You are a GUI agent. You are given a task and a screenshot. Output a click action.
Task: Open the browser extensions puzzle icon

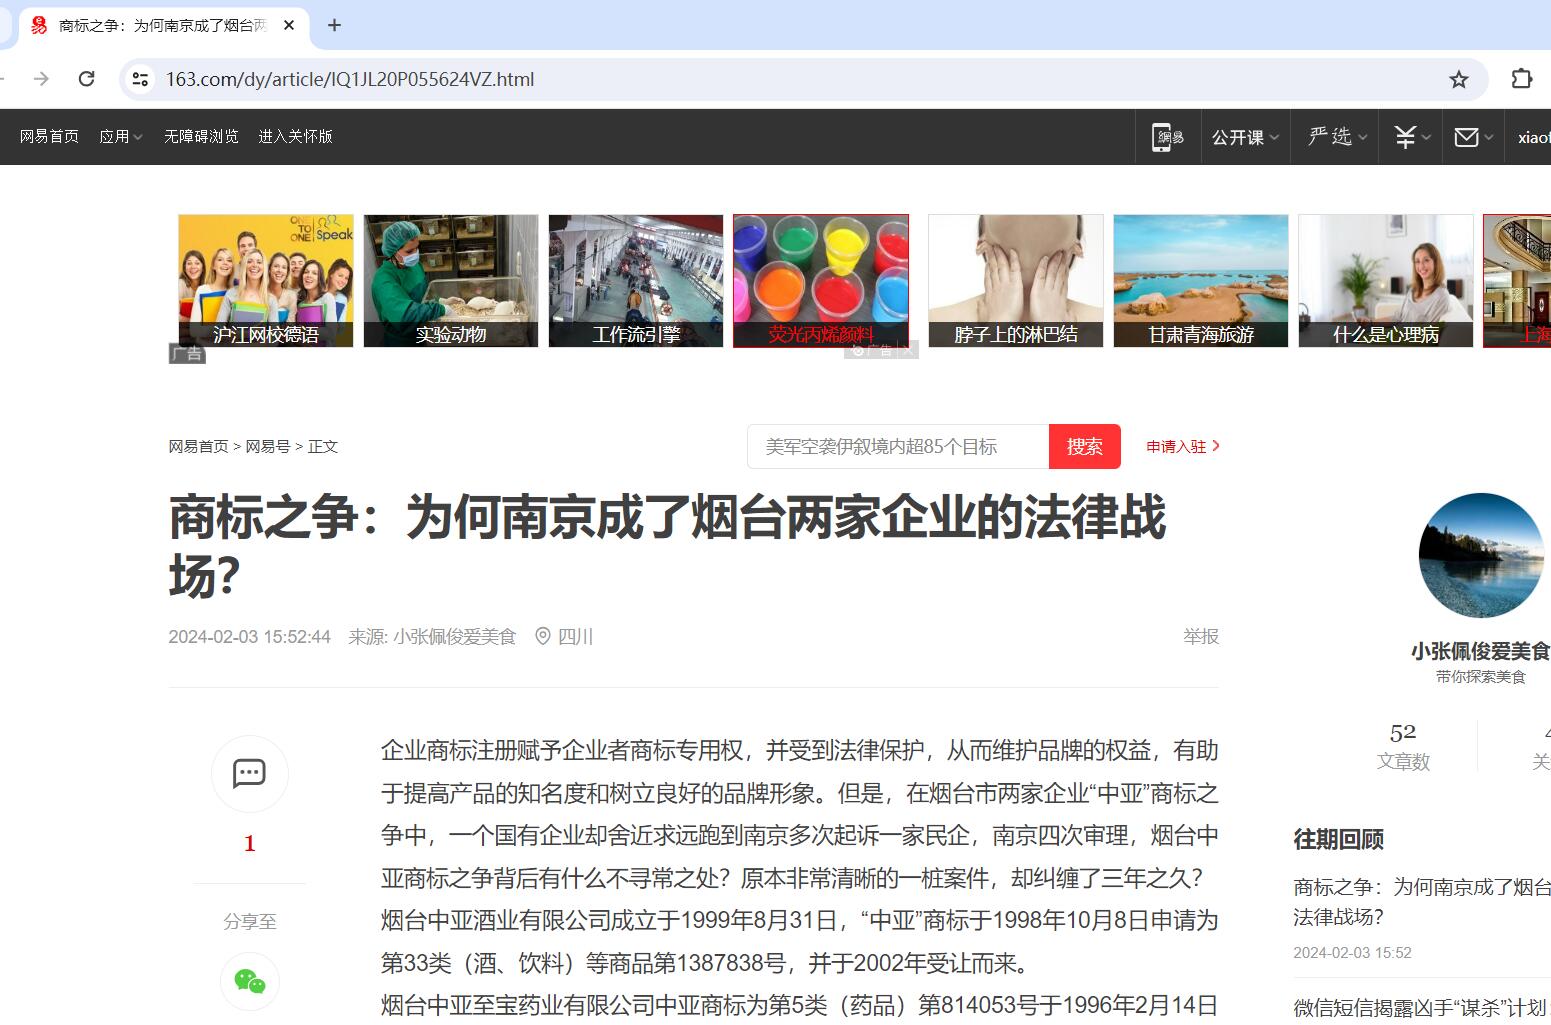point(1521,79)
